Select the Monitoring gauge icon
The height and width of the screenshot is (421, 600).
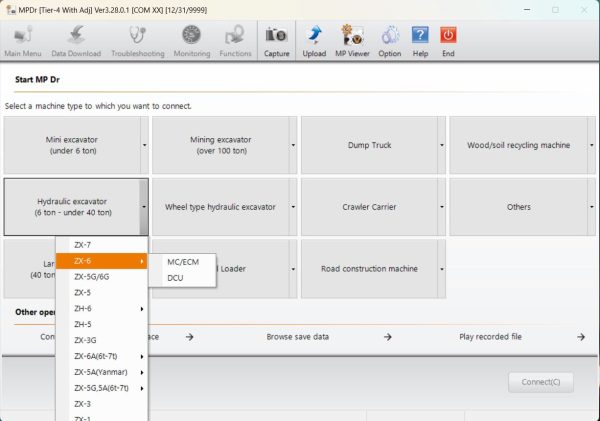[192, 41]
